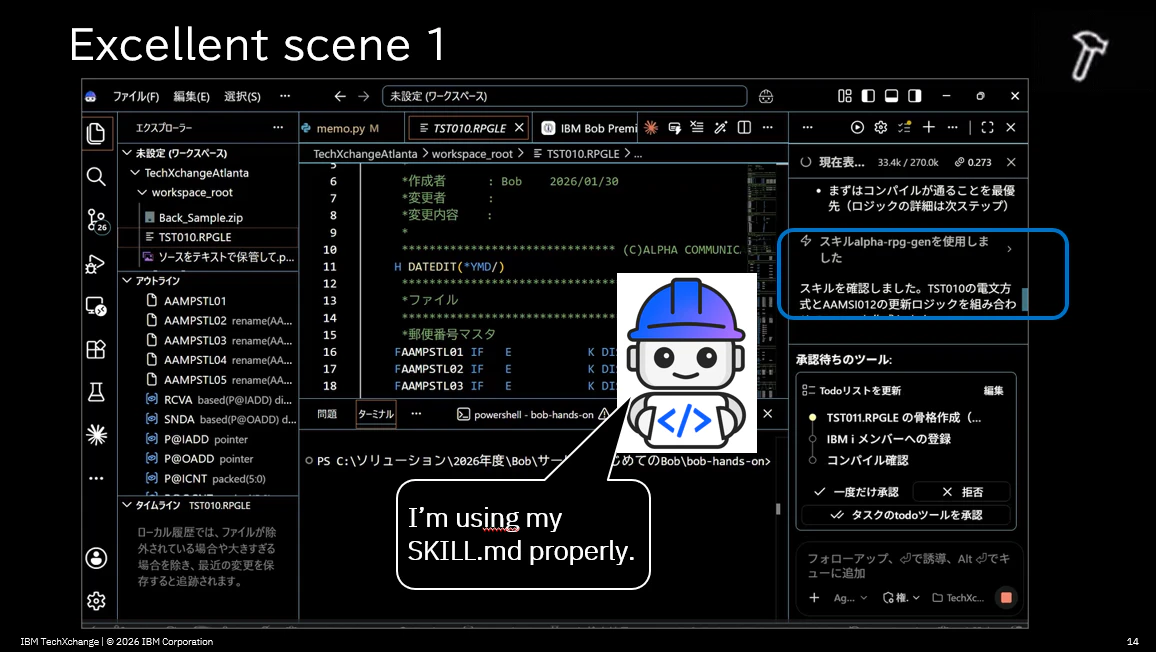Open the Remote Explorer view
The width and height of the screenshot is (1156, 652).
pyautogui.click(x=96, y=306)
